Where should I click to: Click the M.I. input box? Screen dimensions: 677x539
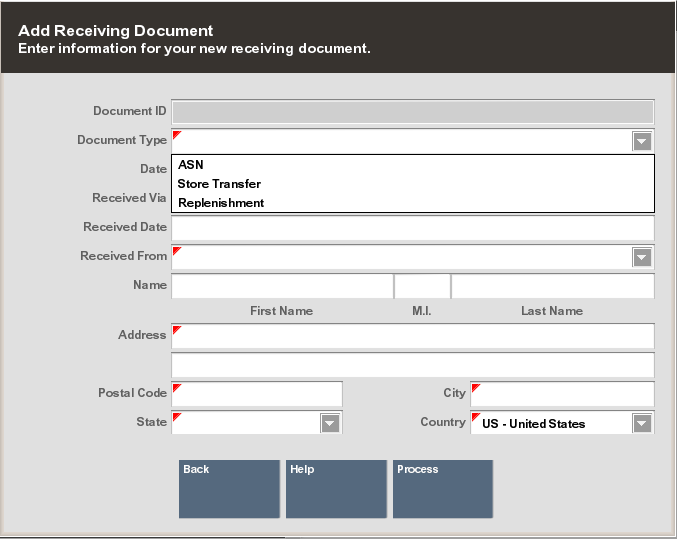422,286
